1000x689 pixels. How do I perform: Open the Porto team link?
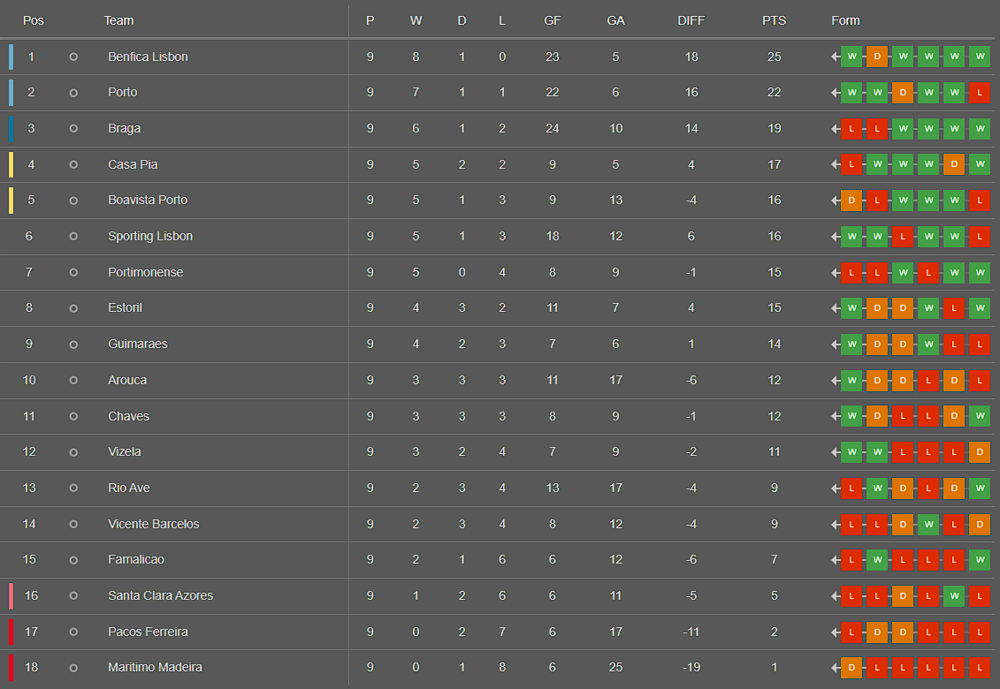[122, 92]
